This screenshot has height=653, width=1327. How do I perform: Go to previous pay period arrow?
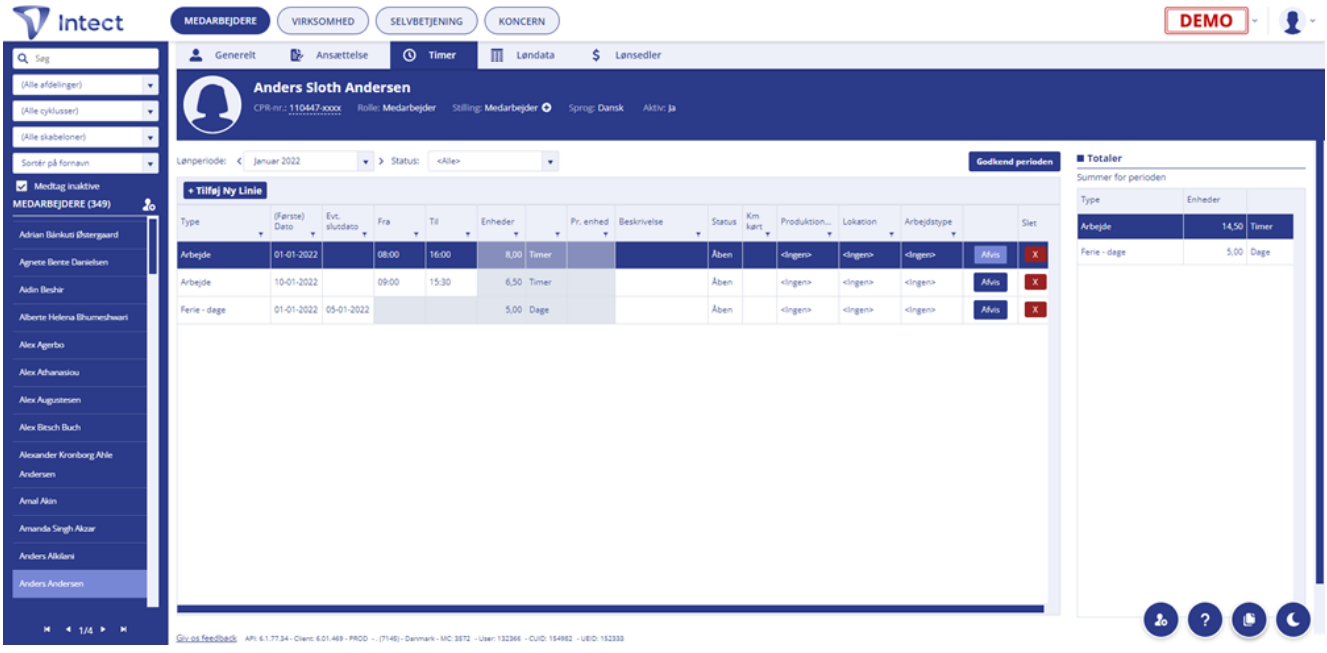(239, 161)
